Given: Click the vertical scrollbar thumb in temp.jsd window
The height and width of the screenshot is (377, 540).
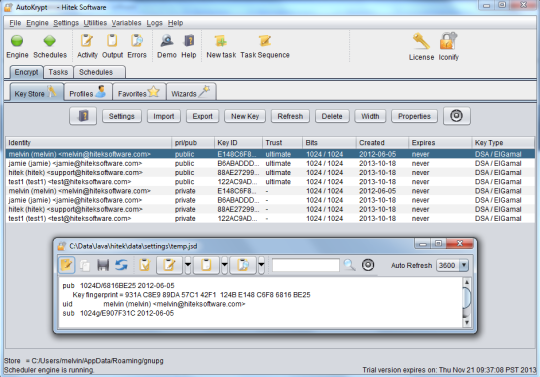Looking at the screenshot, I should [467, 298].
